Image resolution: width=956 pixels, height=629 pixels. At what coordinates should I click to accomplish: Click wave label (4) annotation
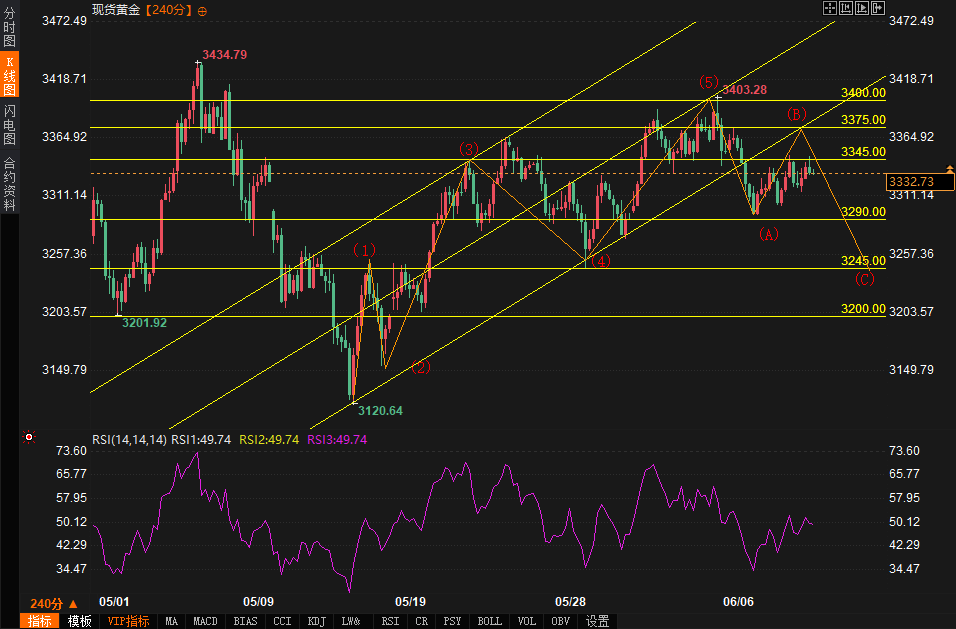pos(601,262)
